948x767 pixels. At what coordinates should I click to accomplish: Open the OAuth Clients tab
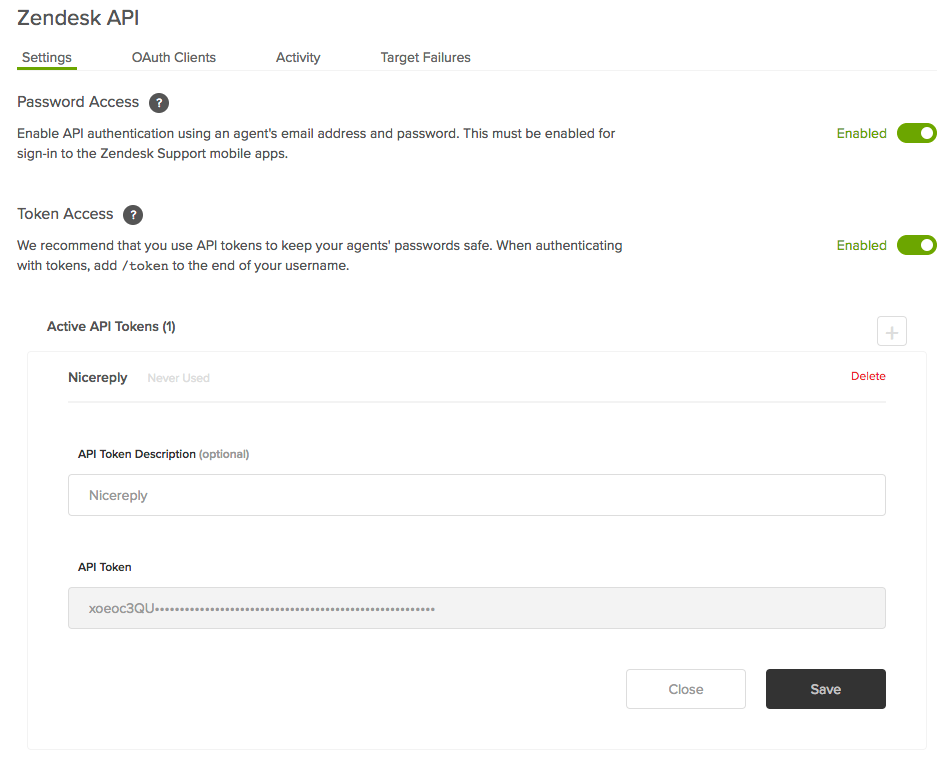[x=174, y=57]
